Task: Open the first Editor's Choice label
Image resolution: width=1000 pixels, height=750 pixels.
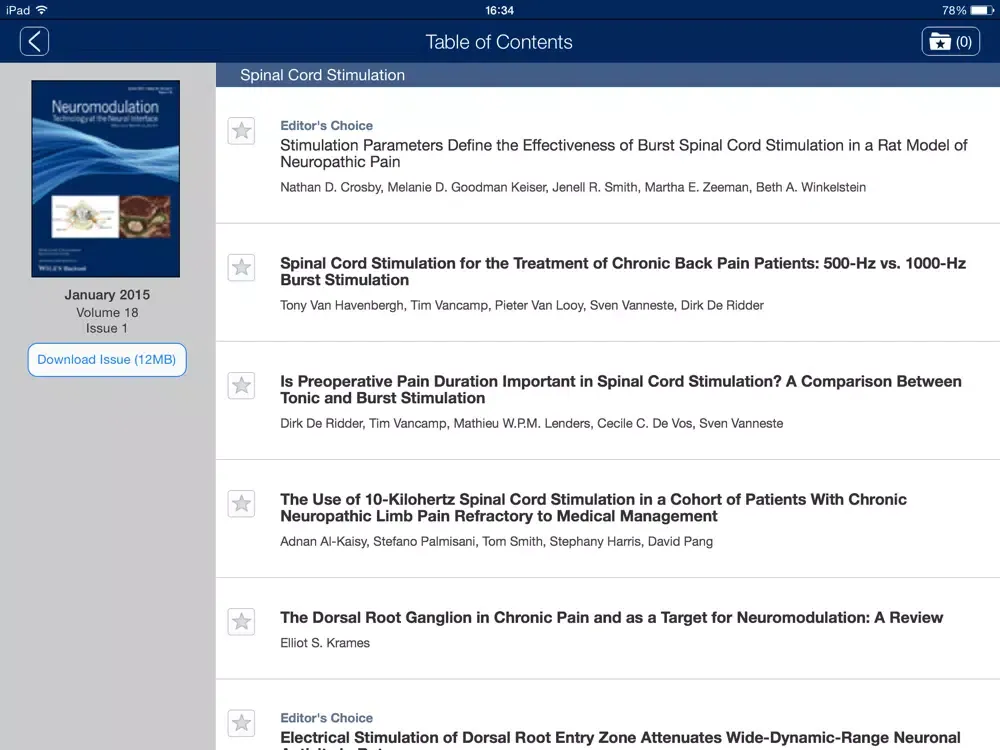Action: tap(326, 125)
